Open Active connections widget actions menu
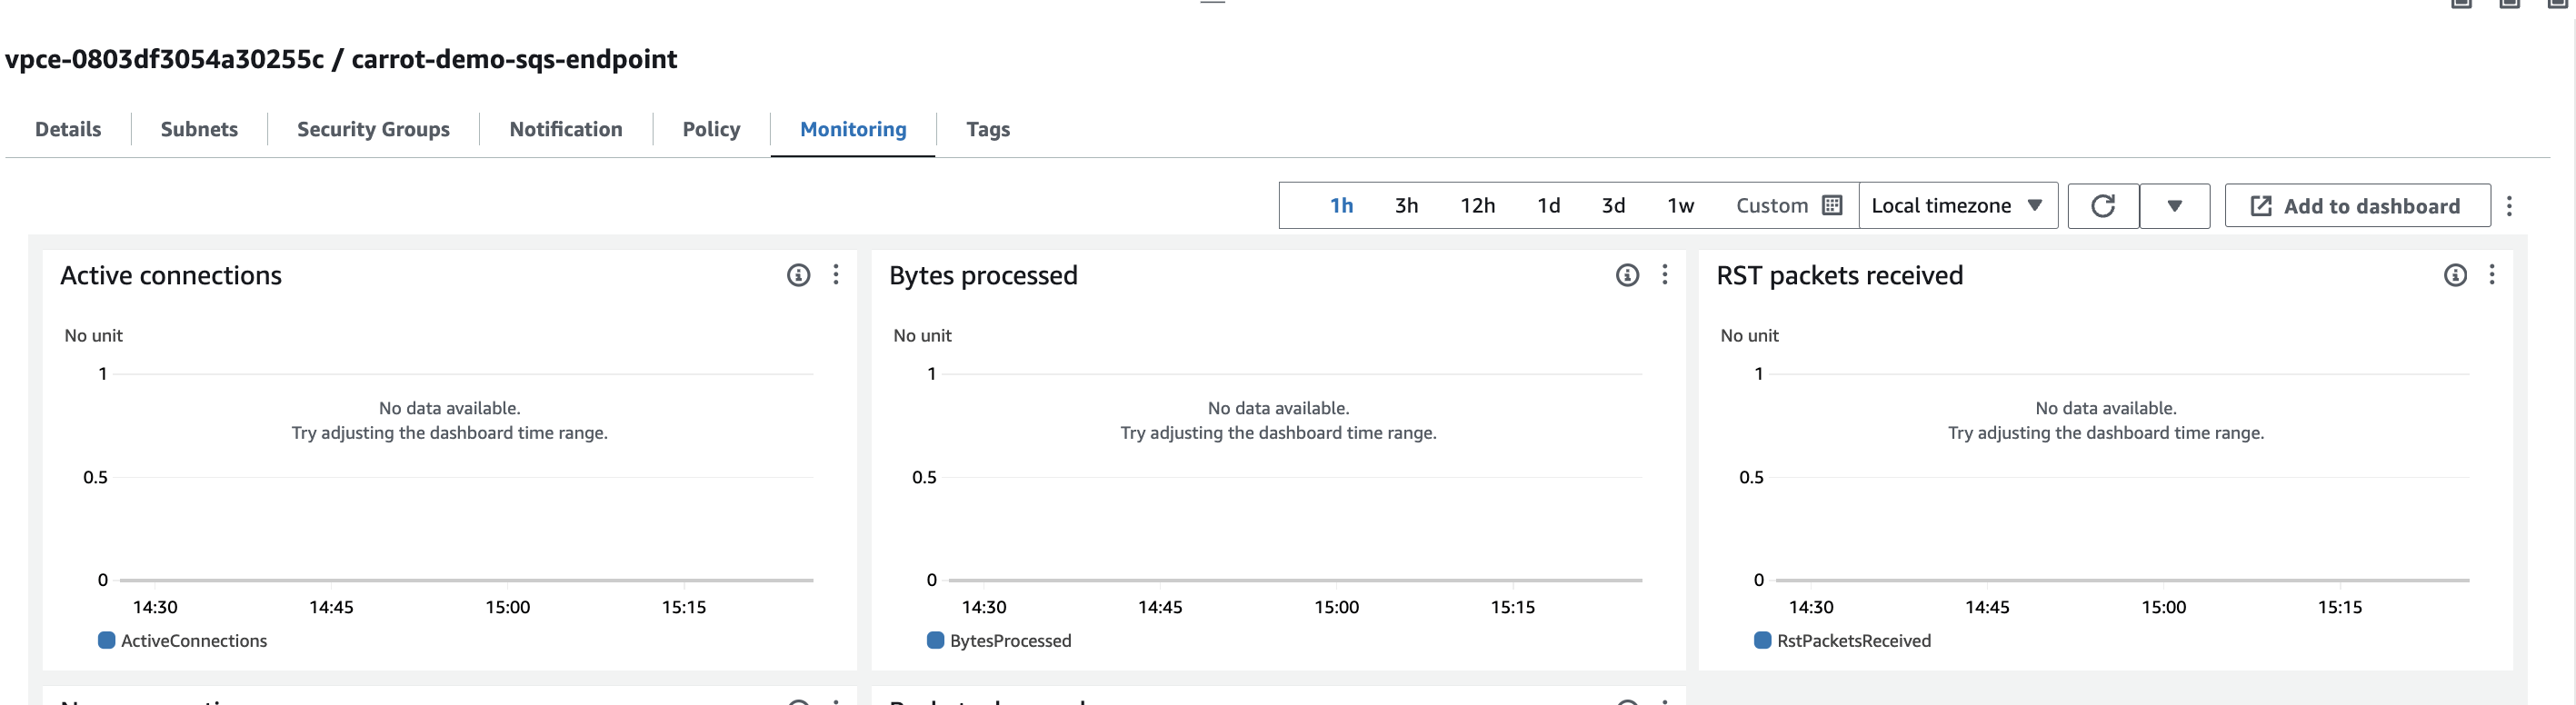 click(x=836, y=275)
